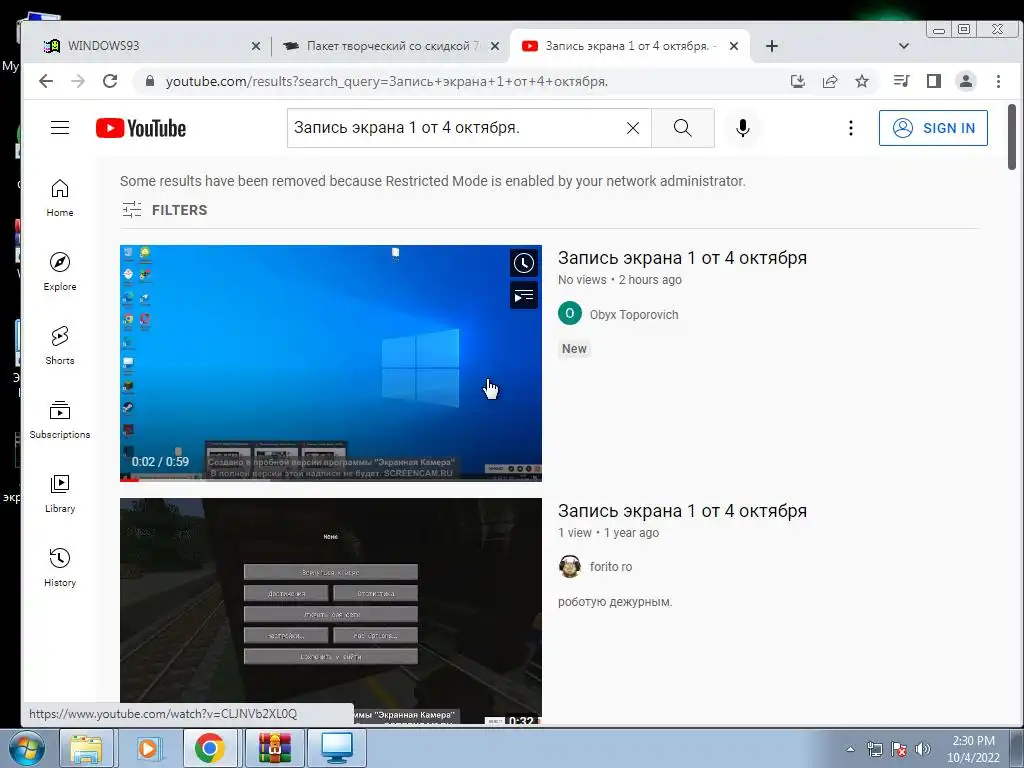Open Obyx Toporovich channel name

coord(634,314)
